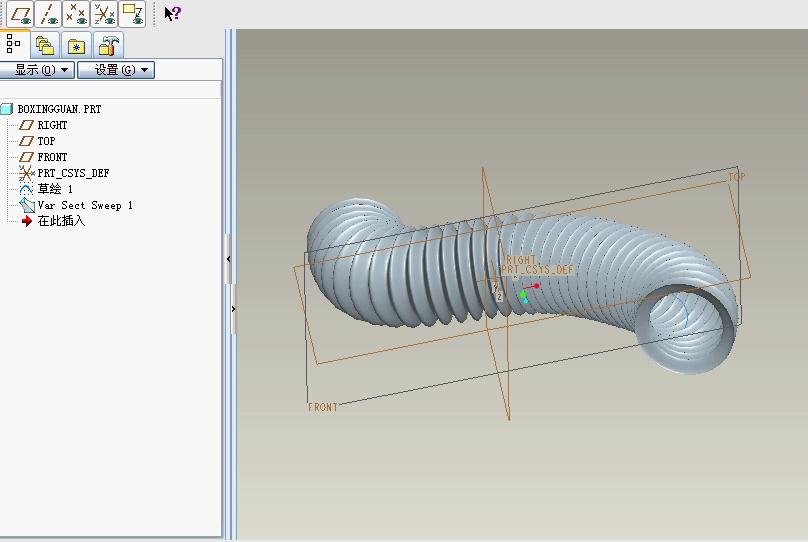Image resolution: width=808 pixels, height=542 pixels.
Task: Open the 显示 dropdown menu
Action: click(x=37, y=70)
